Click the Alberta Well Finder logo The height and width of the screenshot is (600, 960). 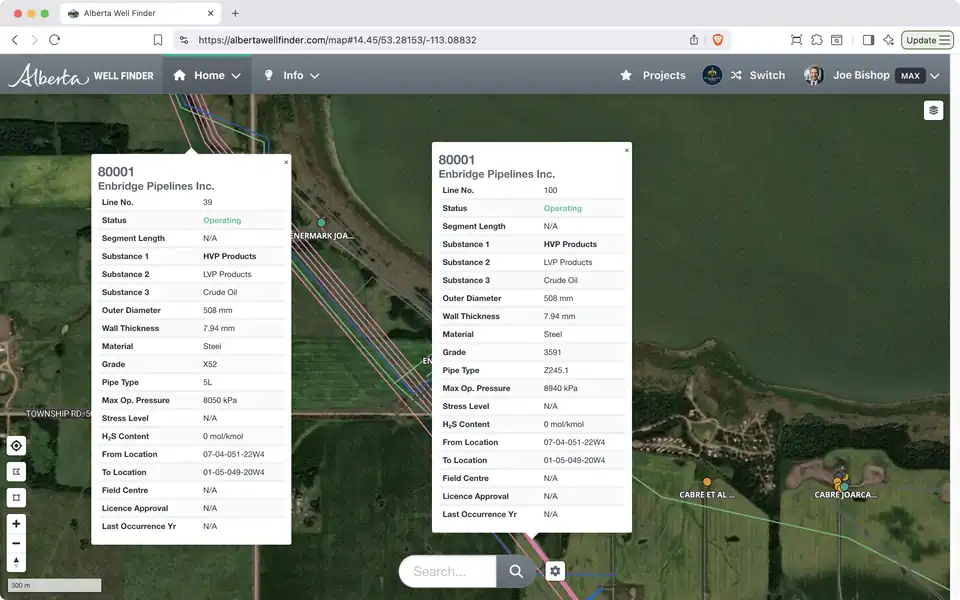pos(81,75)
